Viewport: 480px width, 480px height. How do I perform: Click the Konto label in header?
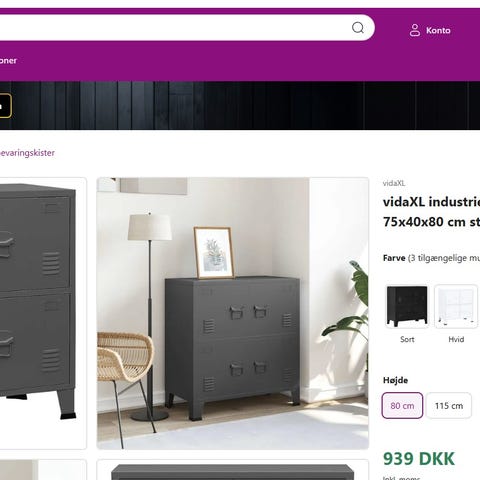coord(438,30)
